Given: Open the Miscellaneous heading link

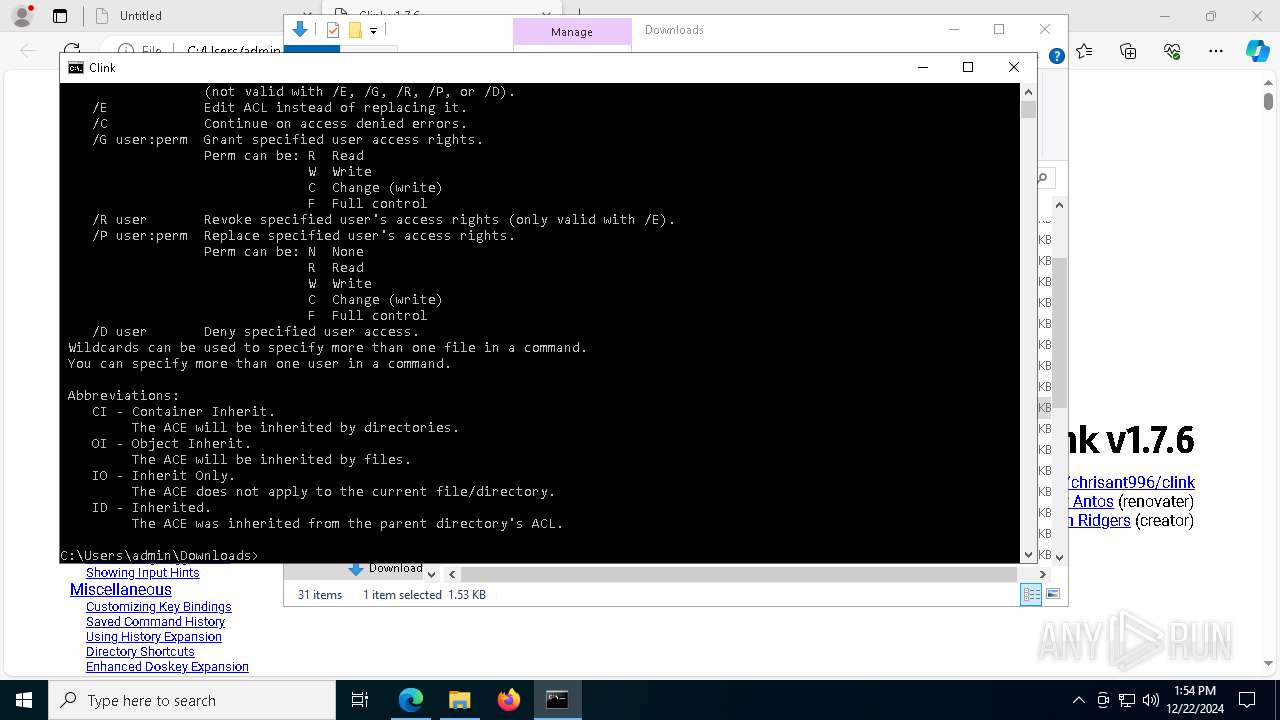Looking at the screenshot, I should pyautogui.click(x=120, y=590).
